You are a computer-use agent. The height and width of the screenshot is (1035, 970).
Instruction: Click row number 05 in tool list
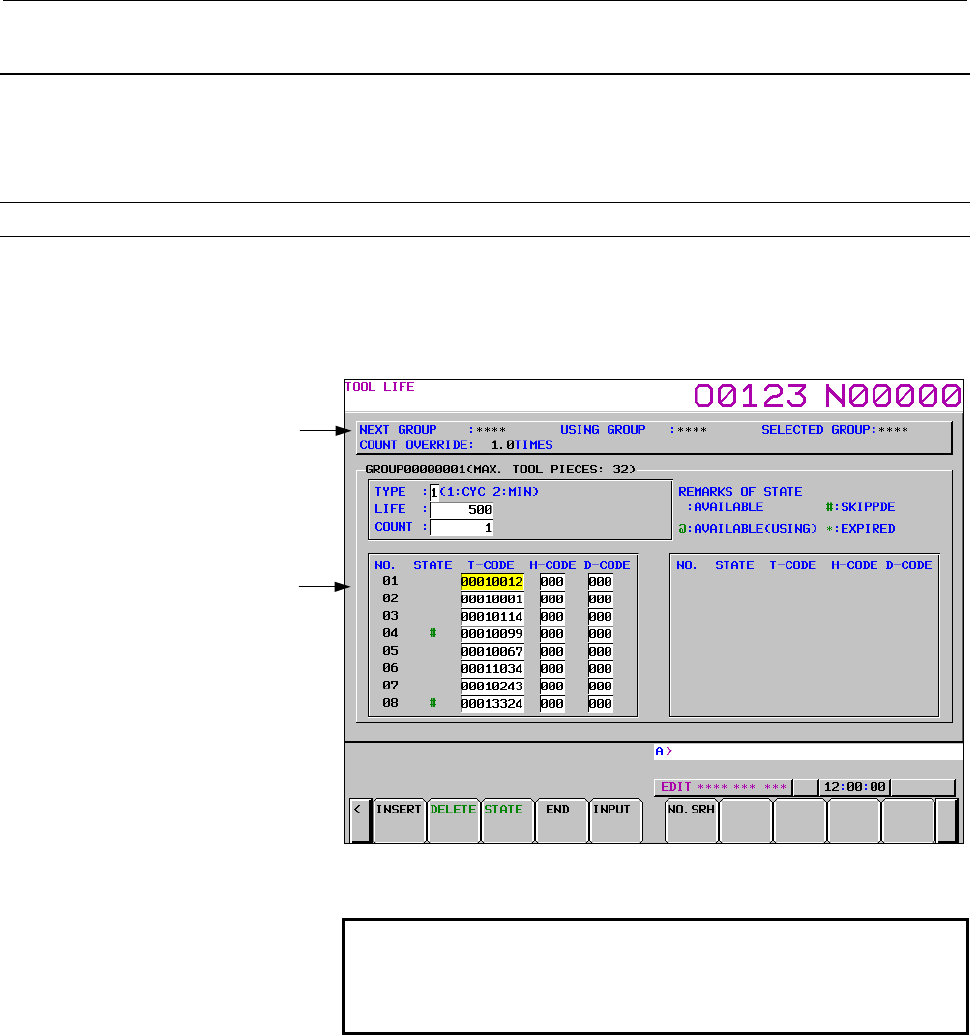[390, 651]
